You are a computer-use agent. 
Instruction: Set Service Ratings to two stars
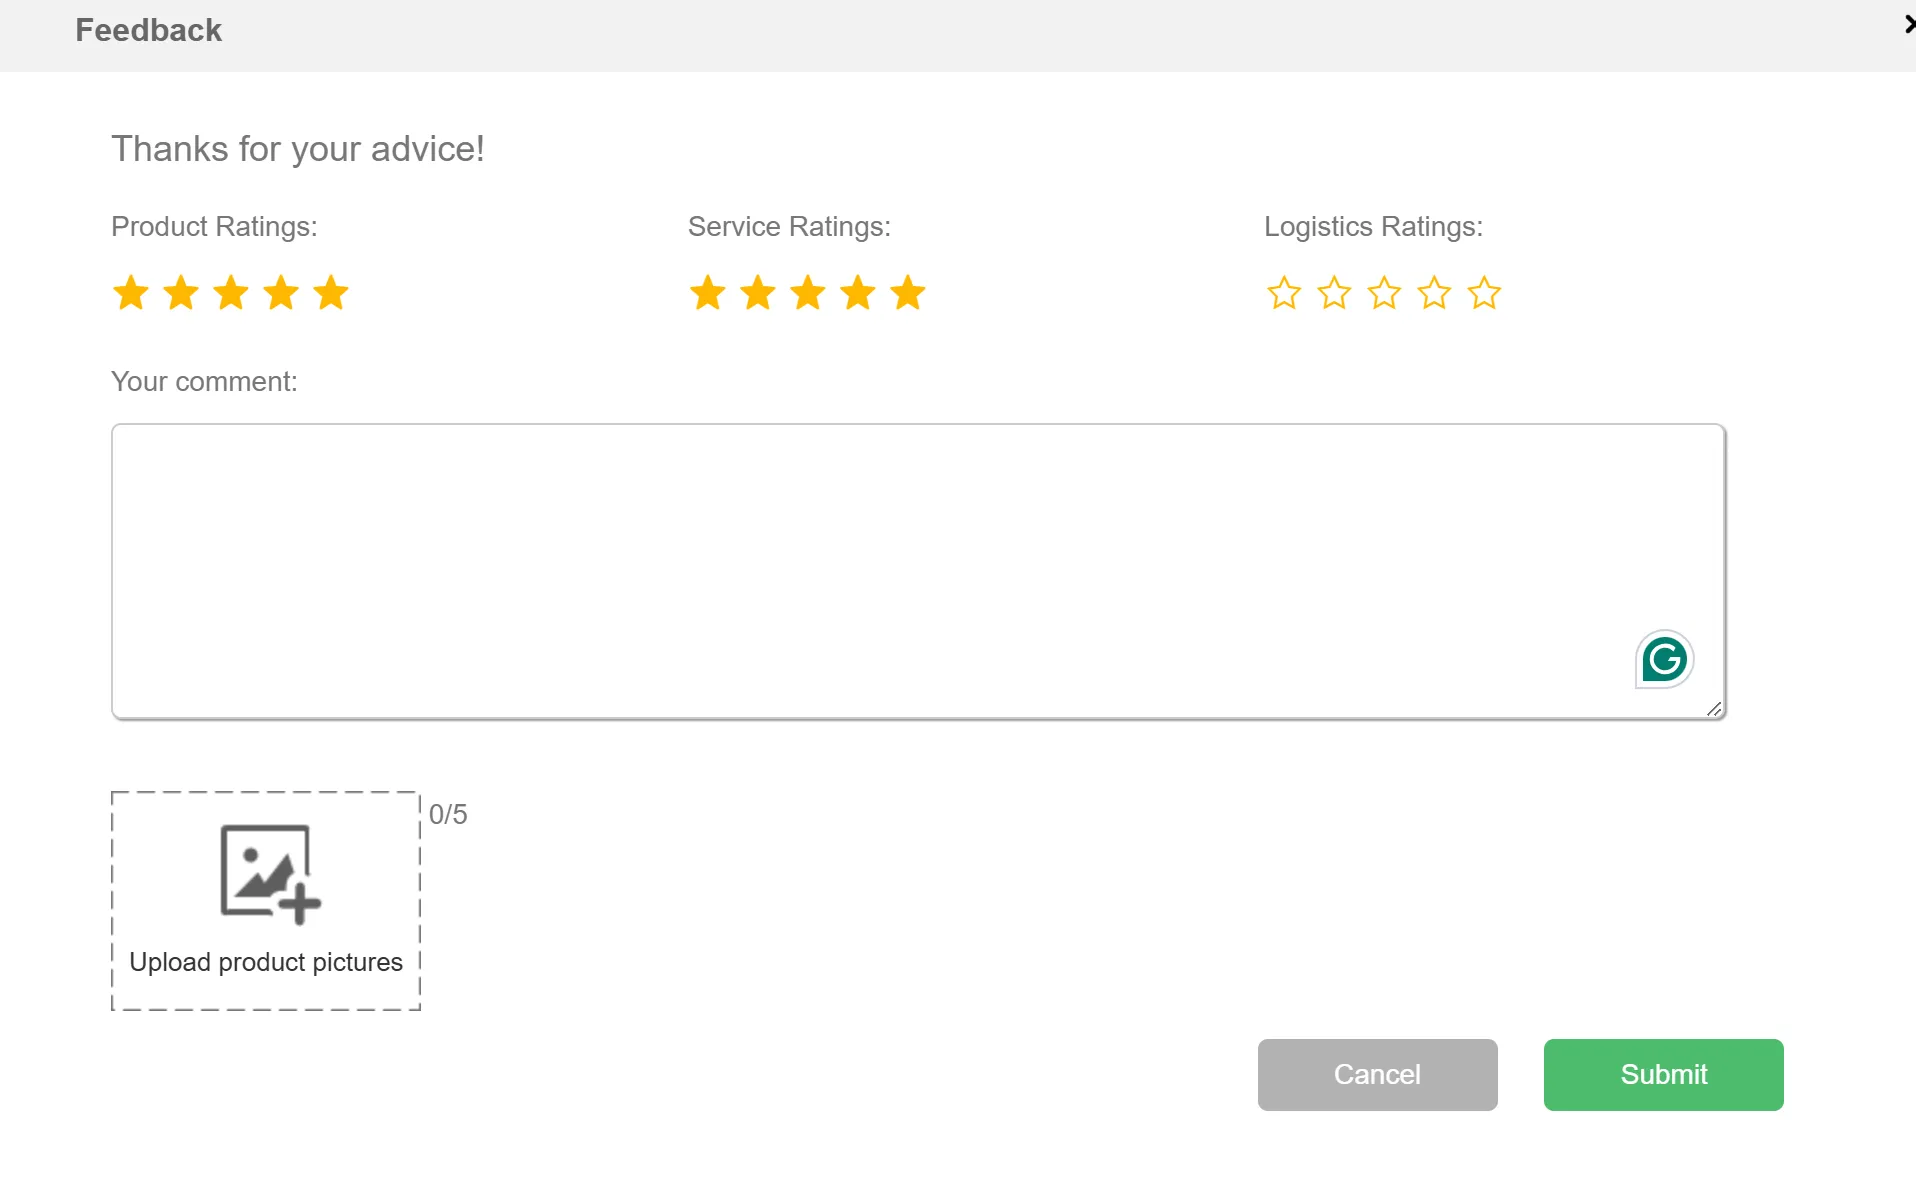[758, 294]
